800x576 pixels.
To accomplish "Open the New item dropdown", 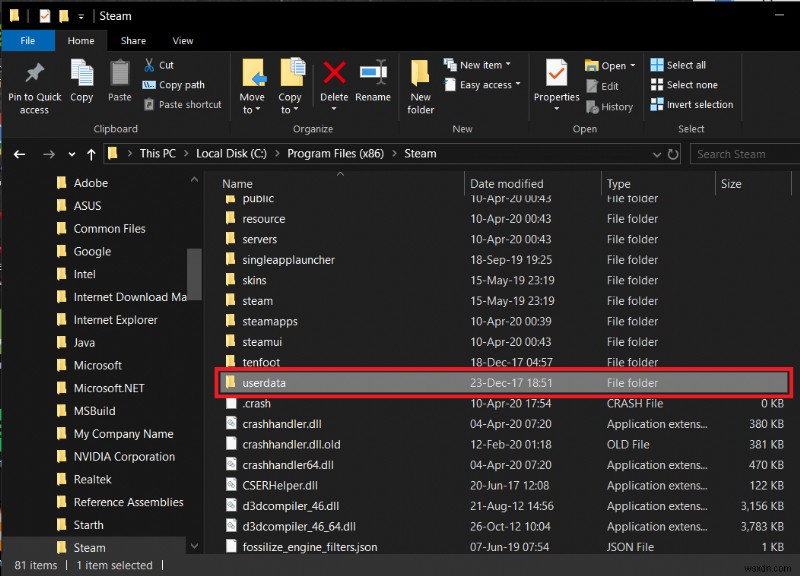I will (x=479, y=64).
